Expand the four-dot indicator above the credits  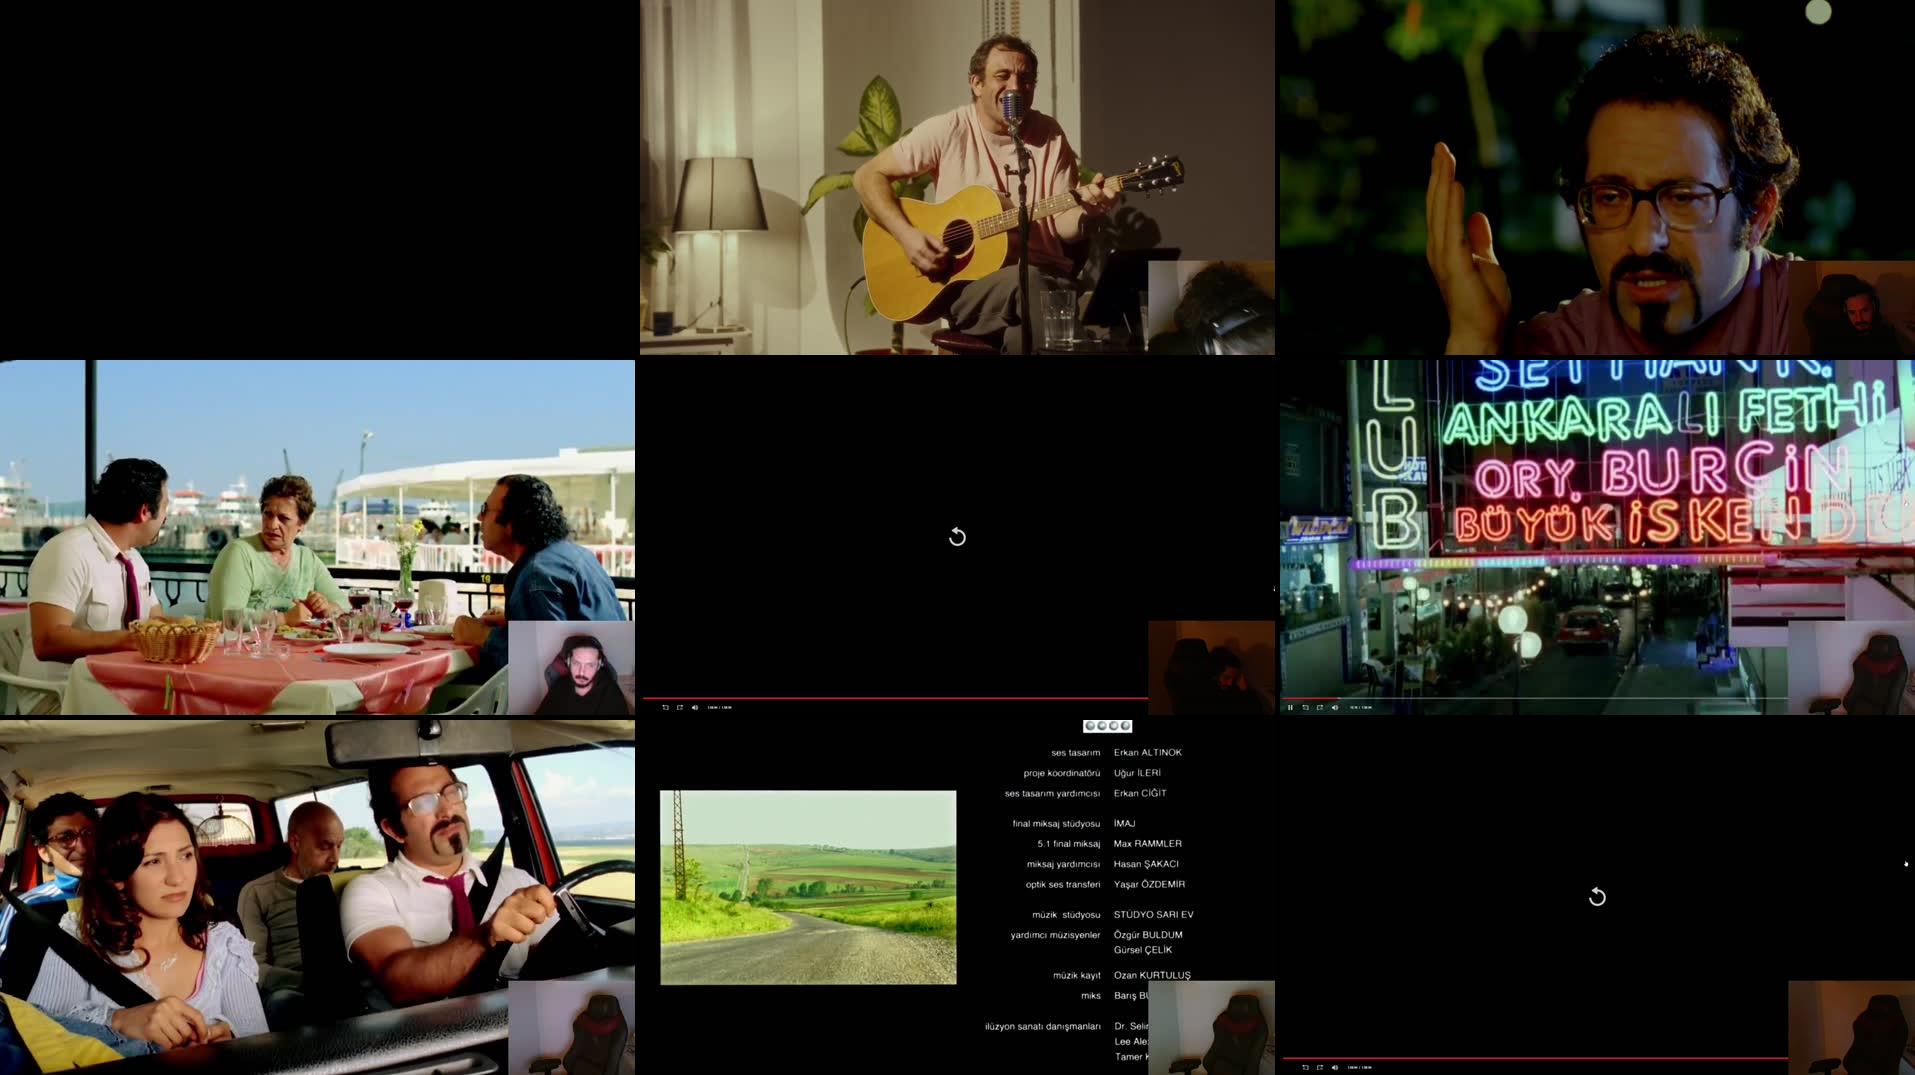click(1105, 725)
